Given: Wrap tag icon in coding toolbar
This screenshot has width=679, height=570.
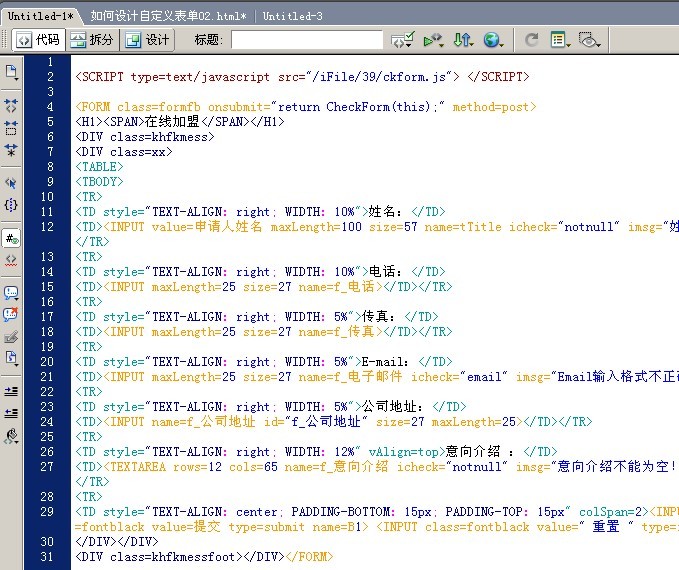Looking at the screenshot, I should tap(11, 337).
